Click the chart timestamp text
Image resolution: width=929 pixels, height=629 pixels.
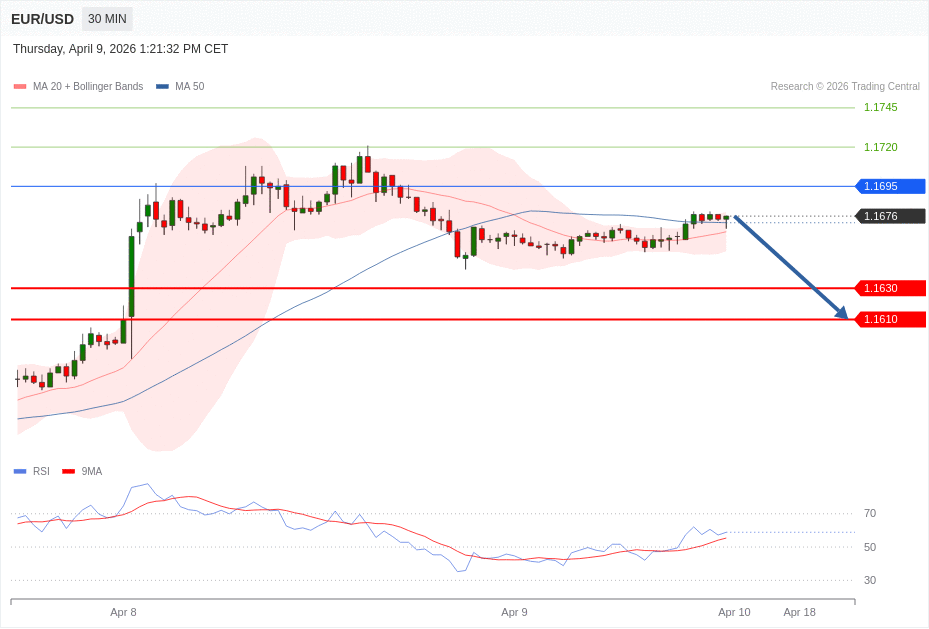(120, 49)
